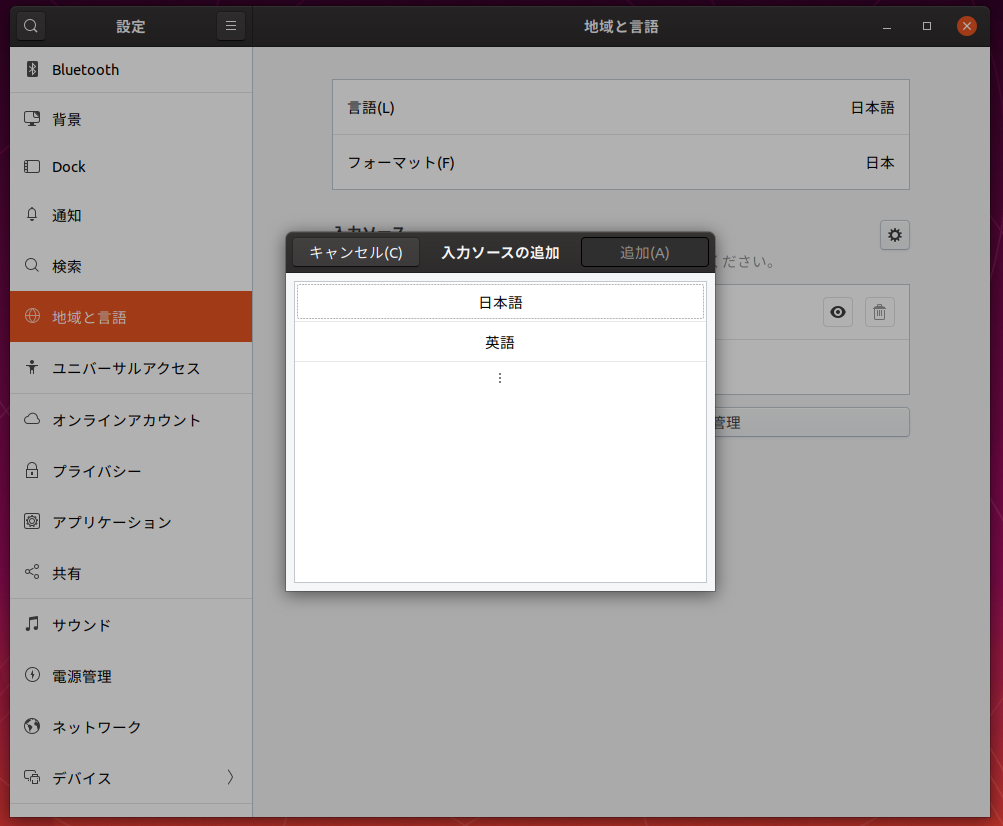Go to 背景 settings panel
The image size is (1003, 826).
coord(131,119)
